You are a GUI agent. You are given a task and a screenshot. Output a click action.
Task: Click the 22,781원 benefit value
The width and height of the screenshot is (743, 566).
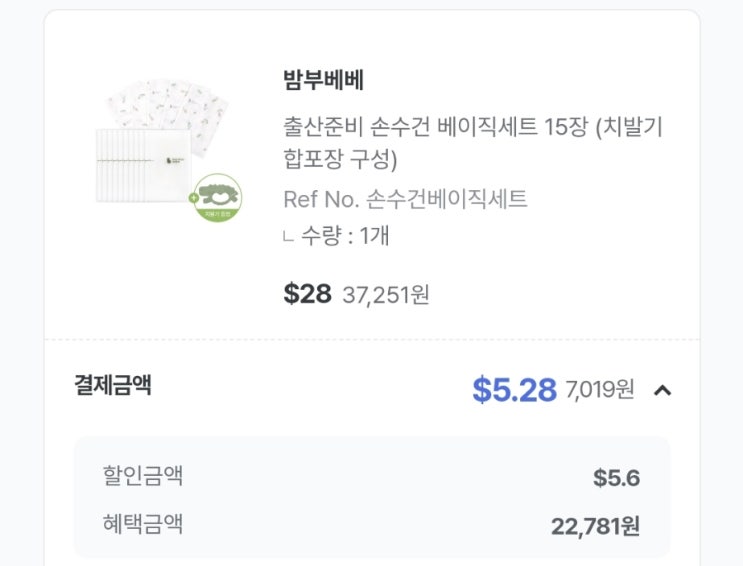point(595,526)
